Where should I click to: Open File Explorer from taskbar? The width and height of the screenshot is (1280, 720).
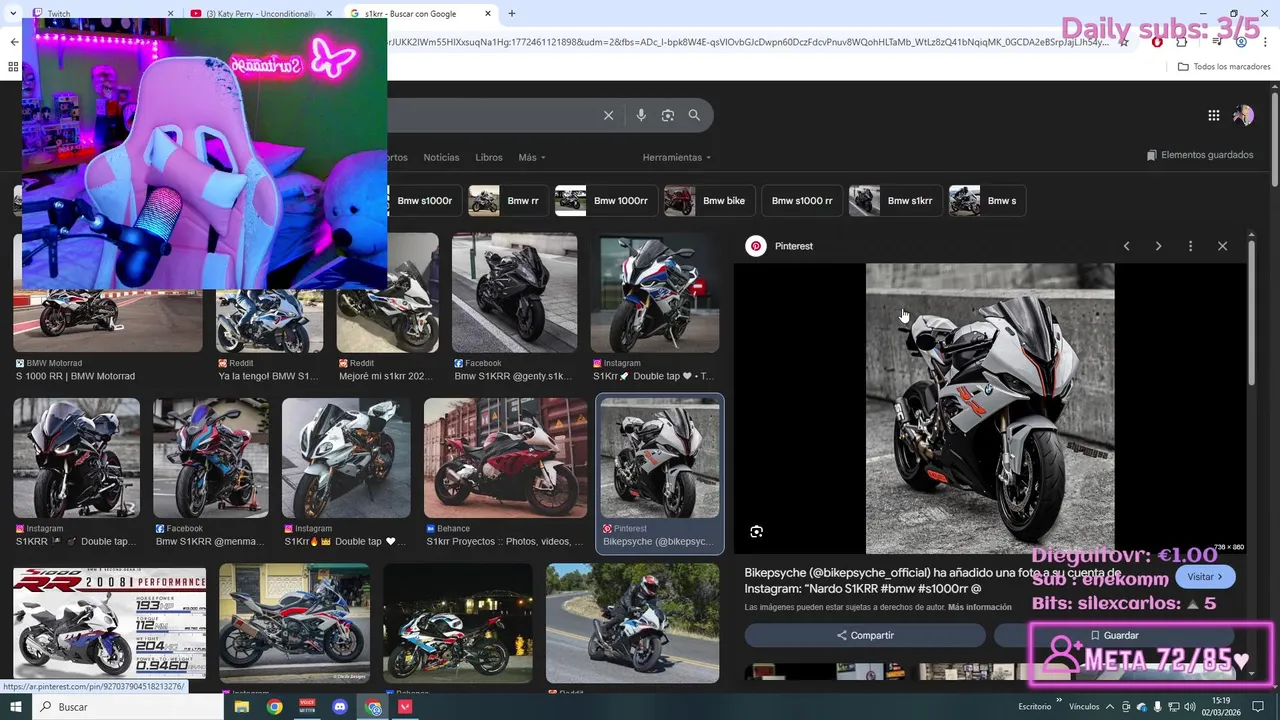click(242, 706)
